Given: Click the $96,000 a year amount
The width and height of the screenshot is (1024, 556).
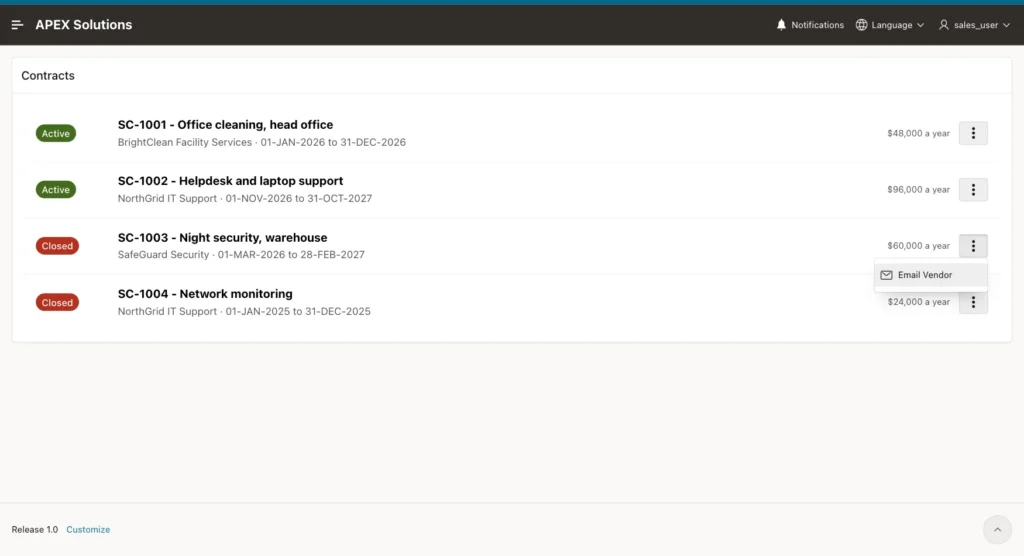Looking at the screenshot, I should pos(918,189).
